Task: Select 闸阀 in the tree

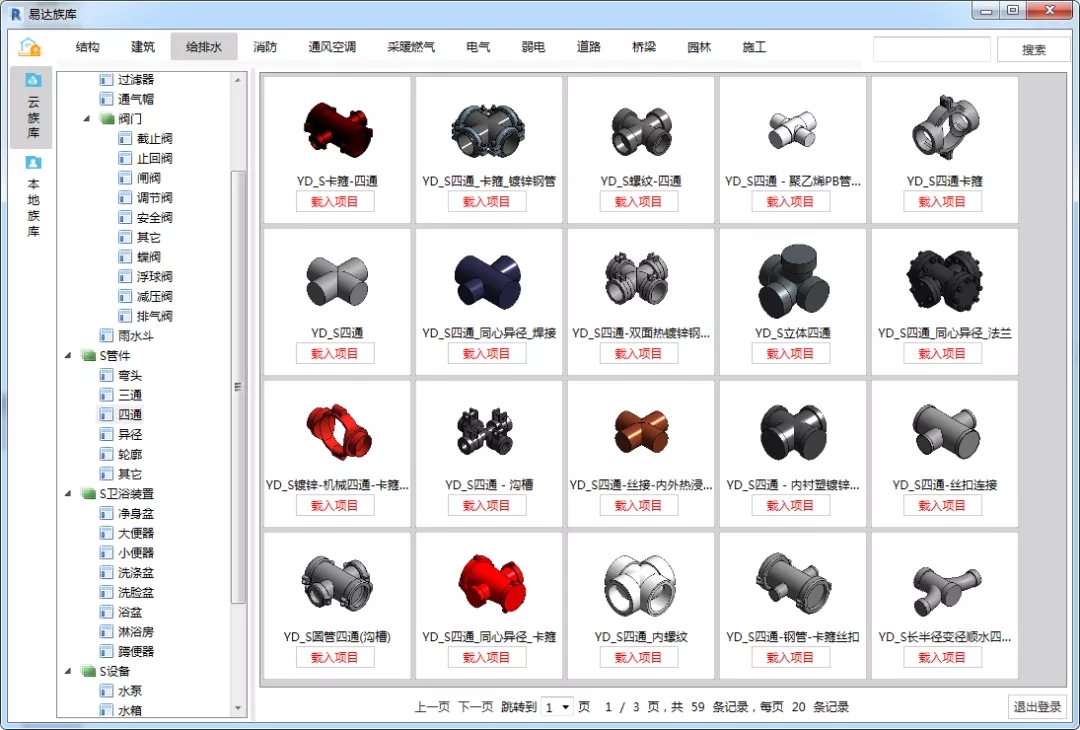Action: (148, 178)
